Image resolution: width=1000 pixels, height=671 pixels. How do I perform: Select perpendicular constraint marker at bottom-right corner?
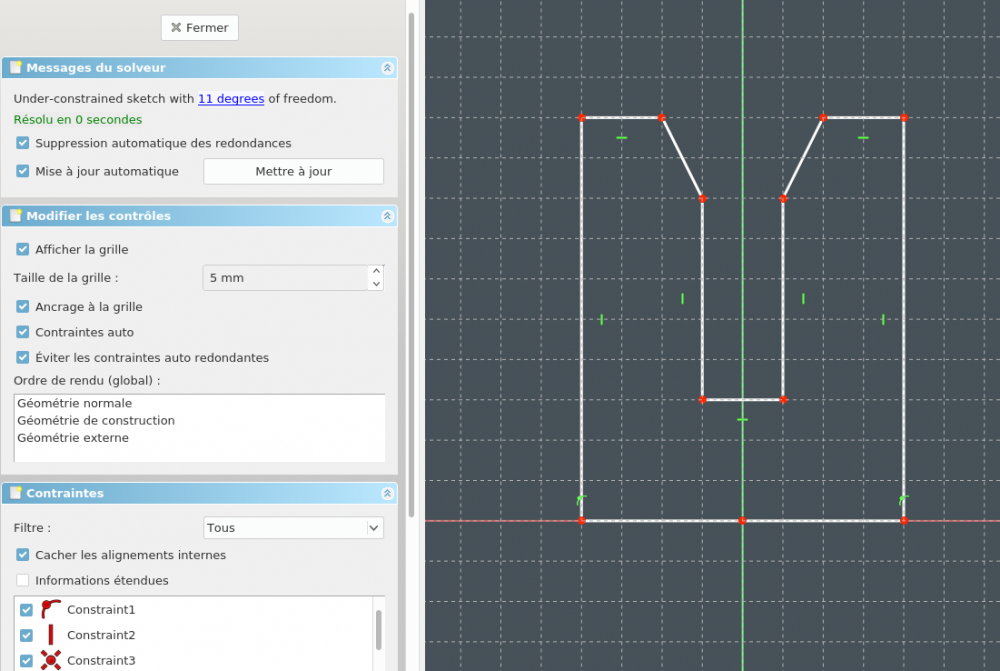coord(903,500)
